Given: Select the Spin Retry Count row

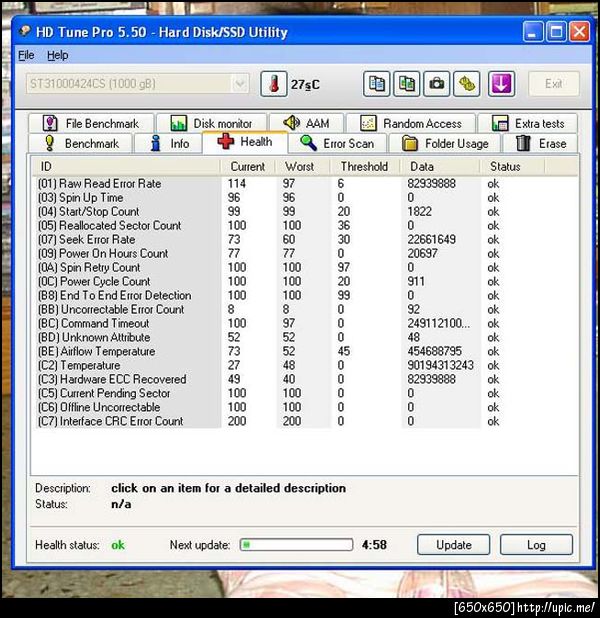Looking at the screenshot, I should 304,268.
